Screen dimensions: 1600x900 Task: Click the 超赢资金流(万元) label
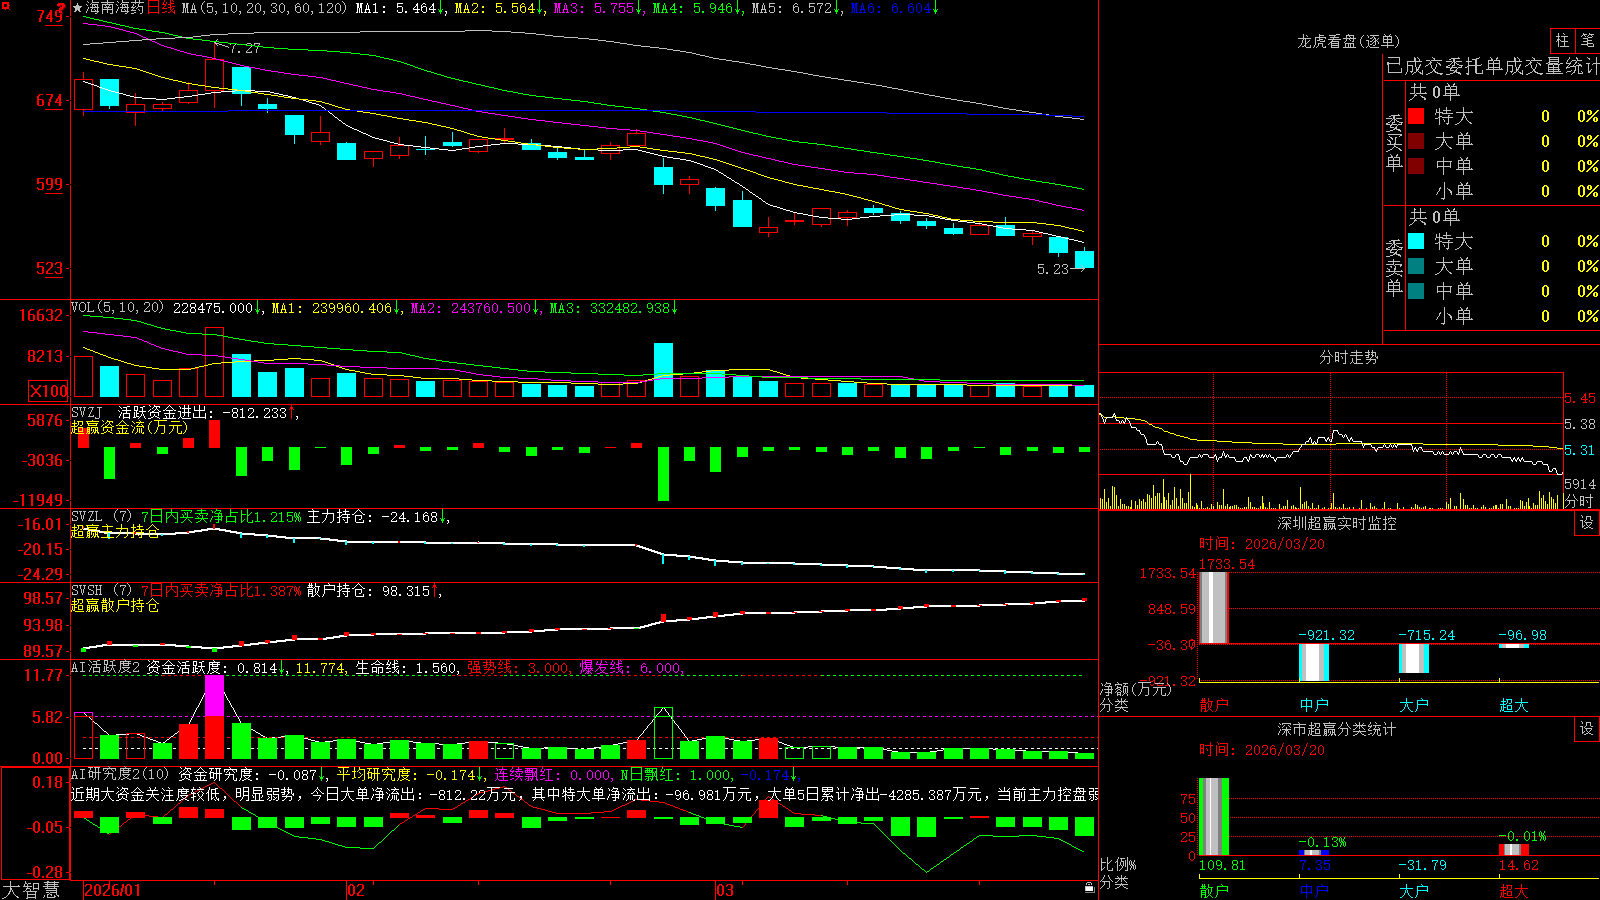[130, 427]
